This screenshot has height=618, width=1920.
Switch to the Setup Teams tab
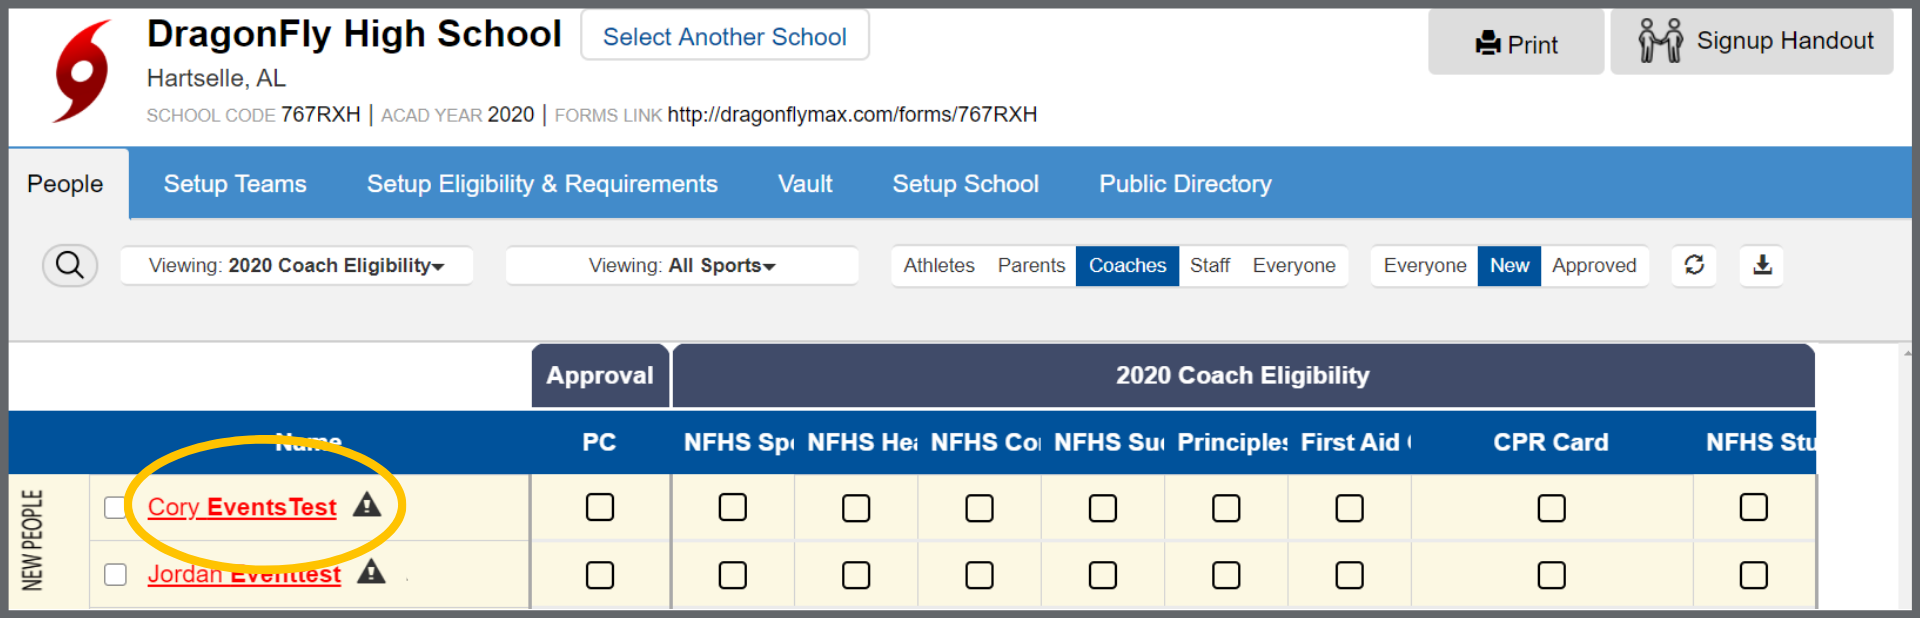235,184
